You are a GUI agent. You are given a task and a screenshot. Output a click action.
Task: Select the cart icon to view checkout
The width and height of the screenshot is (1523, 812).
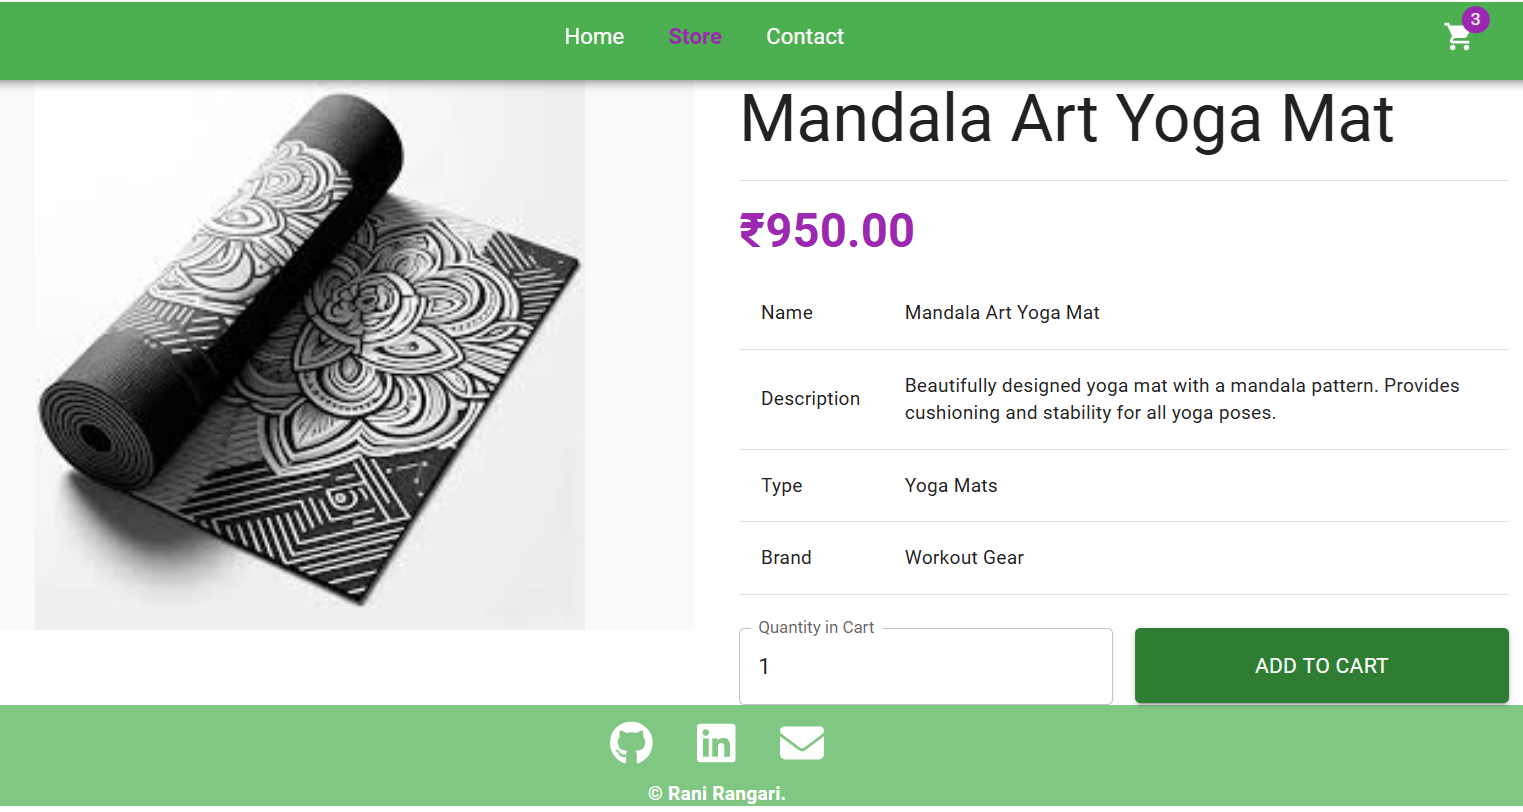pos(1458,36)
